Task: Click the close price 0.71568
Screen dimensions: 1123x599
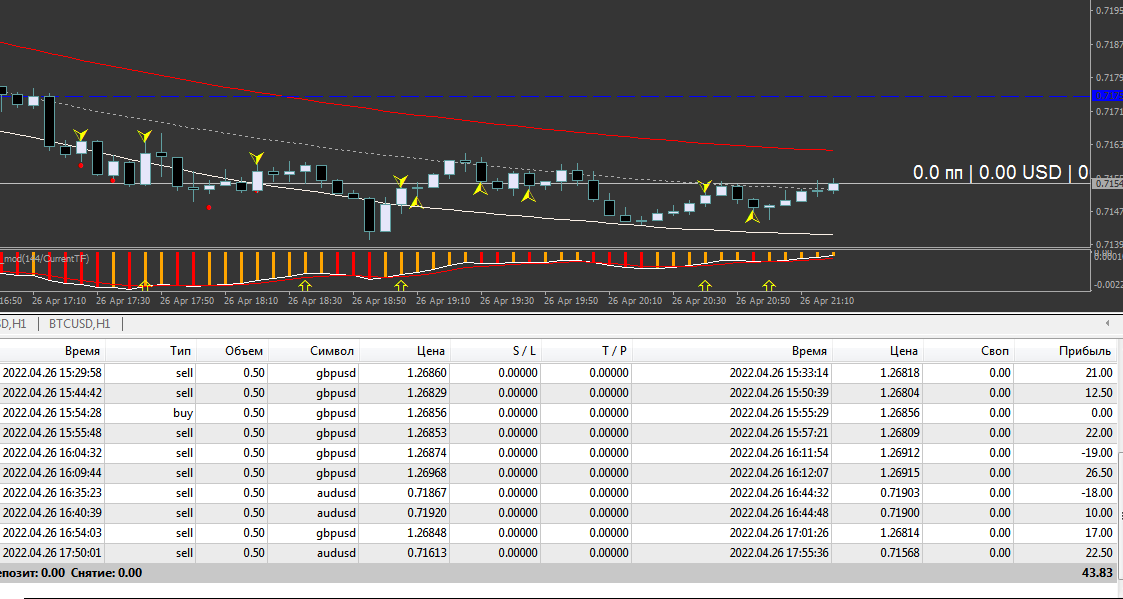Action: click(x=900, y=553)
